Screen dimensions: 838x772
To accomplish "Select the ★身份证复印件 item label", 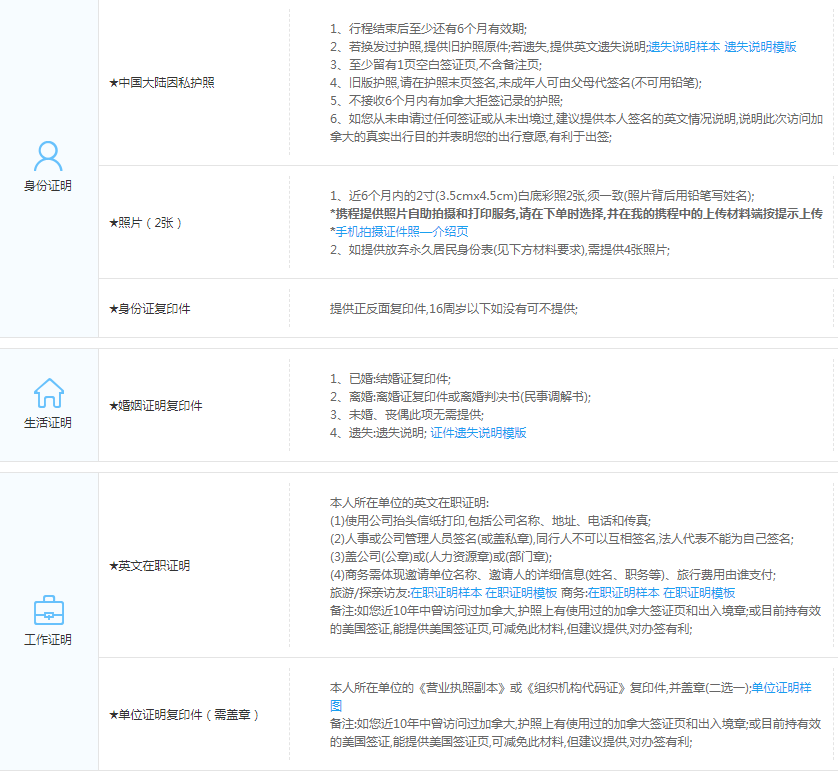I will coord(149,308).
